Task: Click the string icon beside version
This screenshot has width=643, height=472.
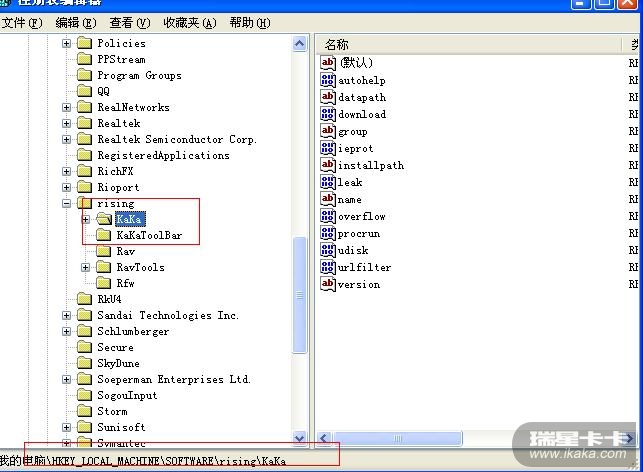Action: tap(328, 284)
